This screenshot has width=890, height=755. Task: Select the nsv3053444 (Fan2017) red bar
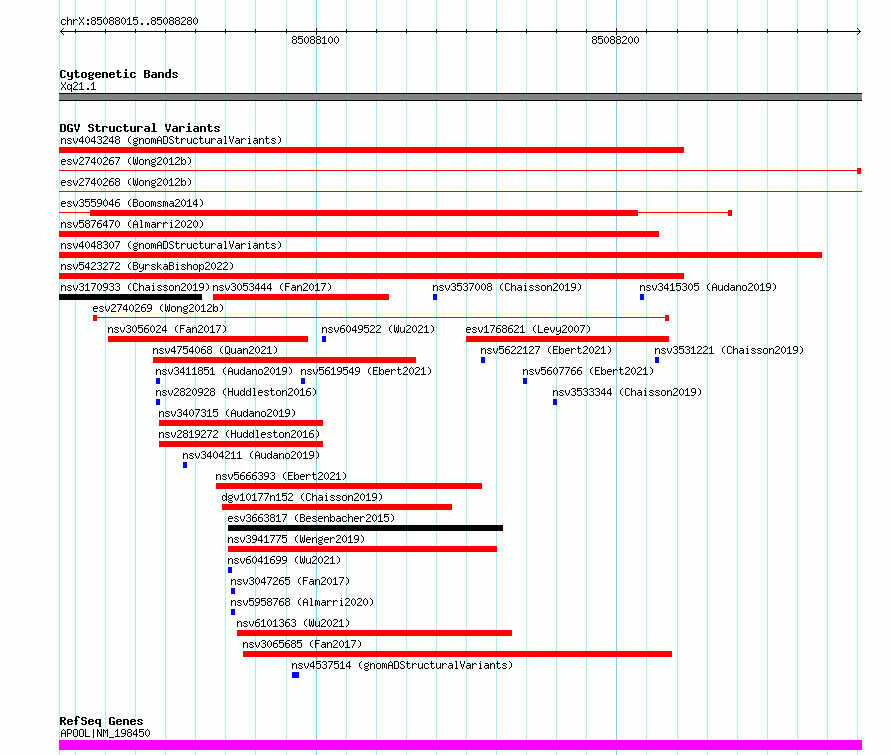tap(301, 297)
